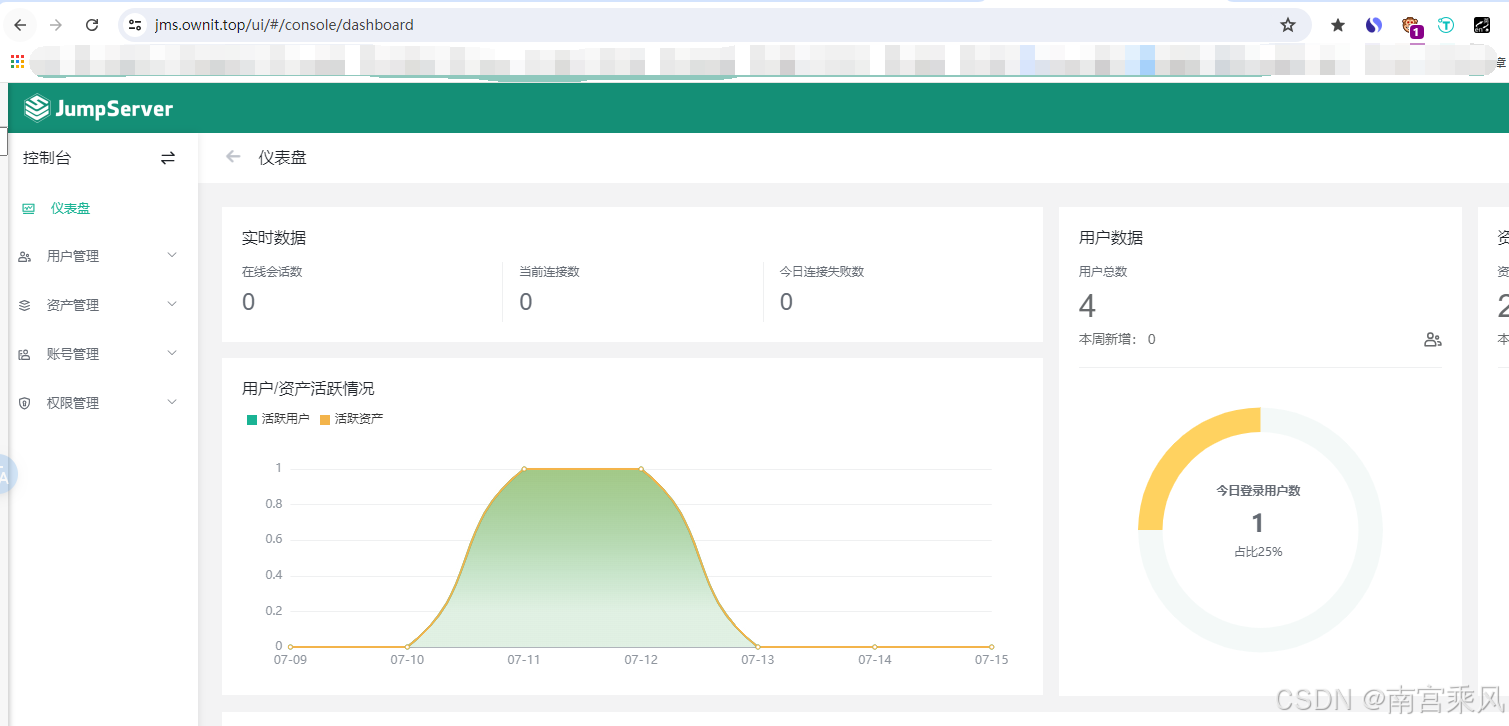This screenshot has height=726, width=1509.
Task: Click the console switch arrows icon
Action: point(168,158)
